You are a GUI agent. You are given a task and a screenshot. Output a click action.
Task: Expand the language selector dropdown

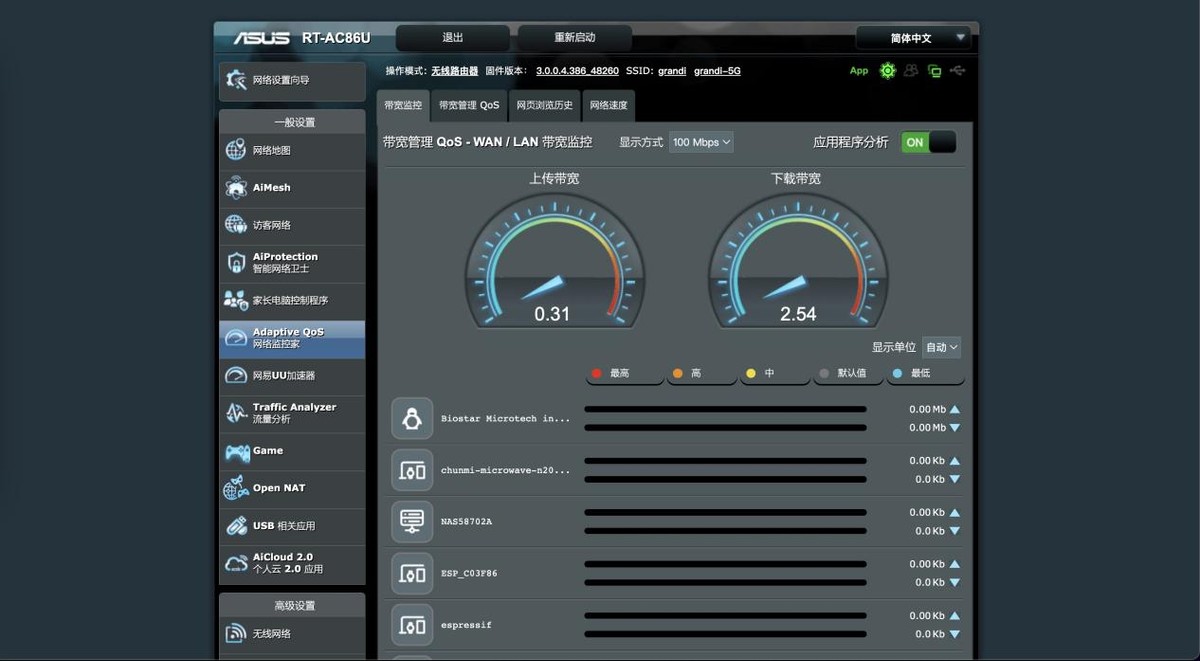(x=914, y=38)
